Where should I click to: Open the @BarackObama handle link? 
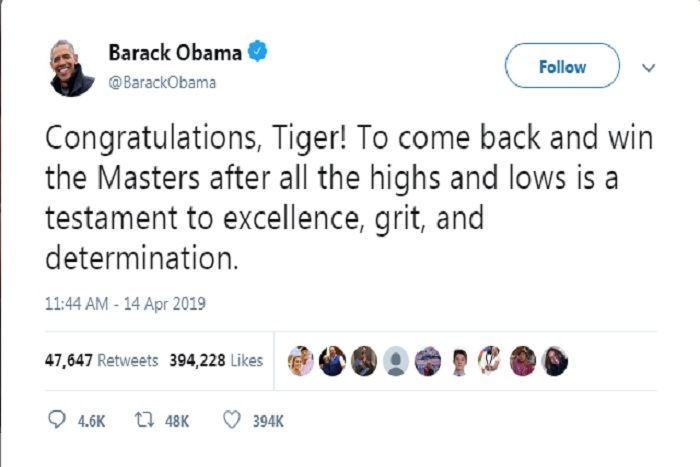162,83
